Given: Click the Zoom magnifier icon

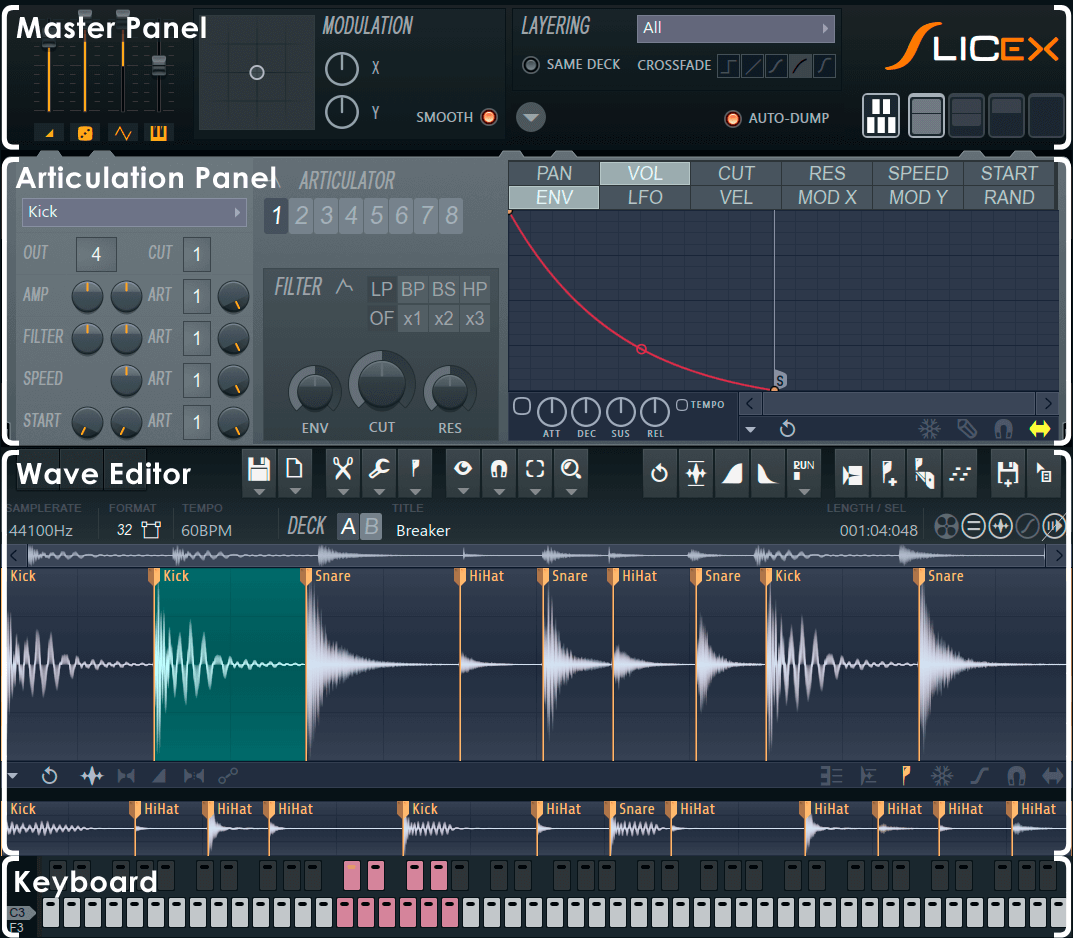Looking at the screenshot, I should pos(571,469).
